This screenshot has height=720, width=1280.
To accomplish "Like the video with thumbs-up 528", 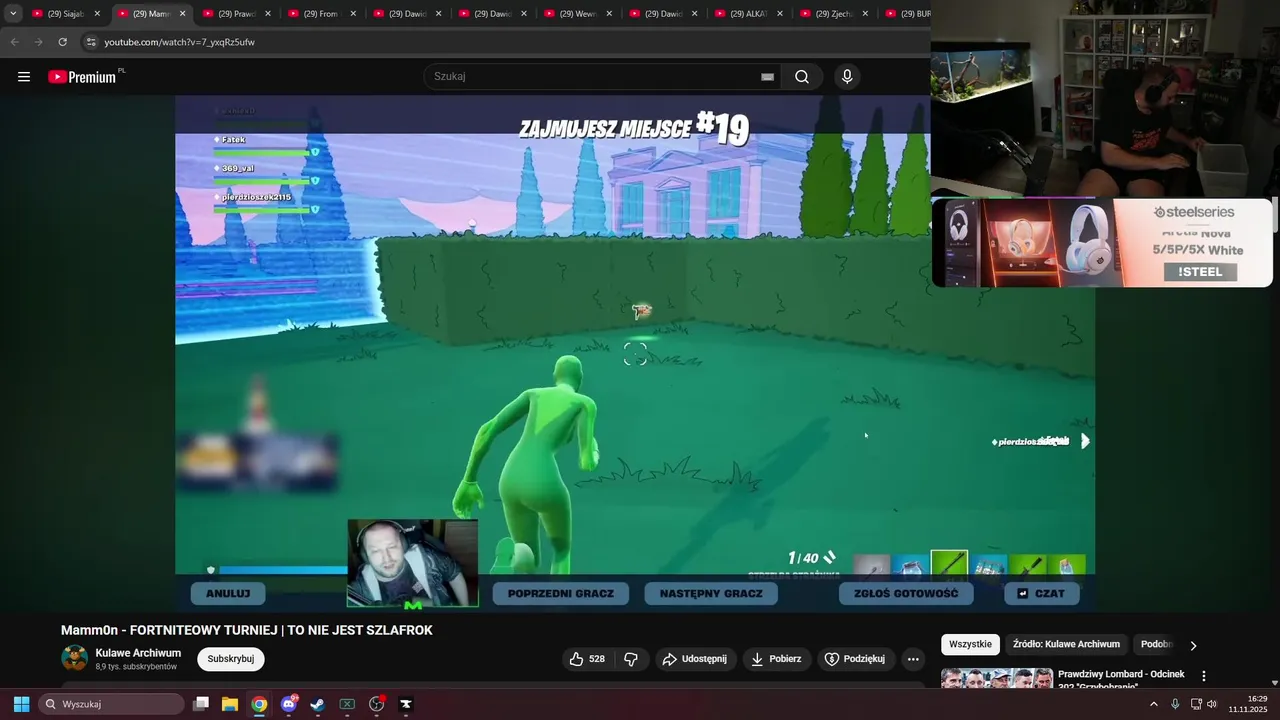I will (x=587, y=659).
